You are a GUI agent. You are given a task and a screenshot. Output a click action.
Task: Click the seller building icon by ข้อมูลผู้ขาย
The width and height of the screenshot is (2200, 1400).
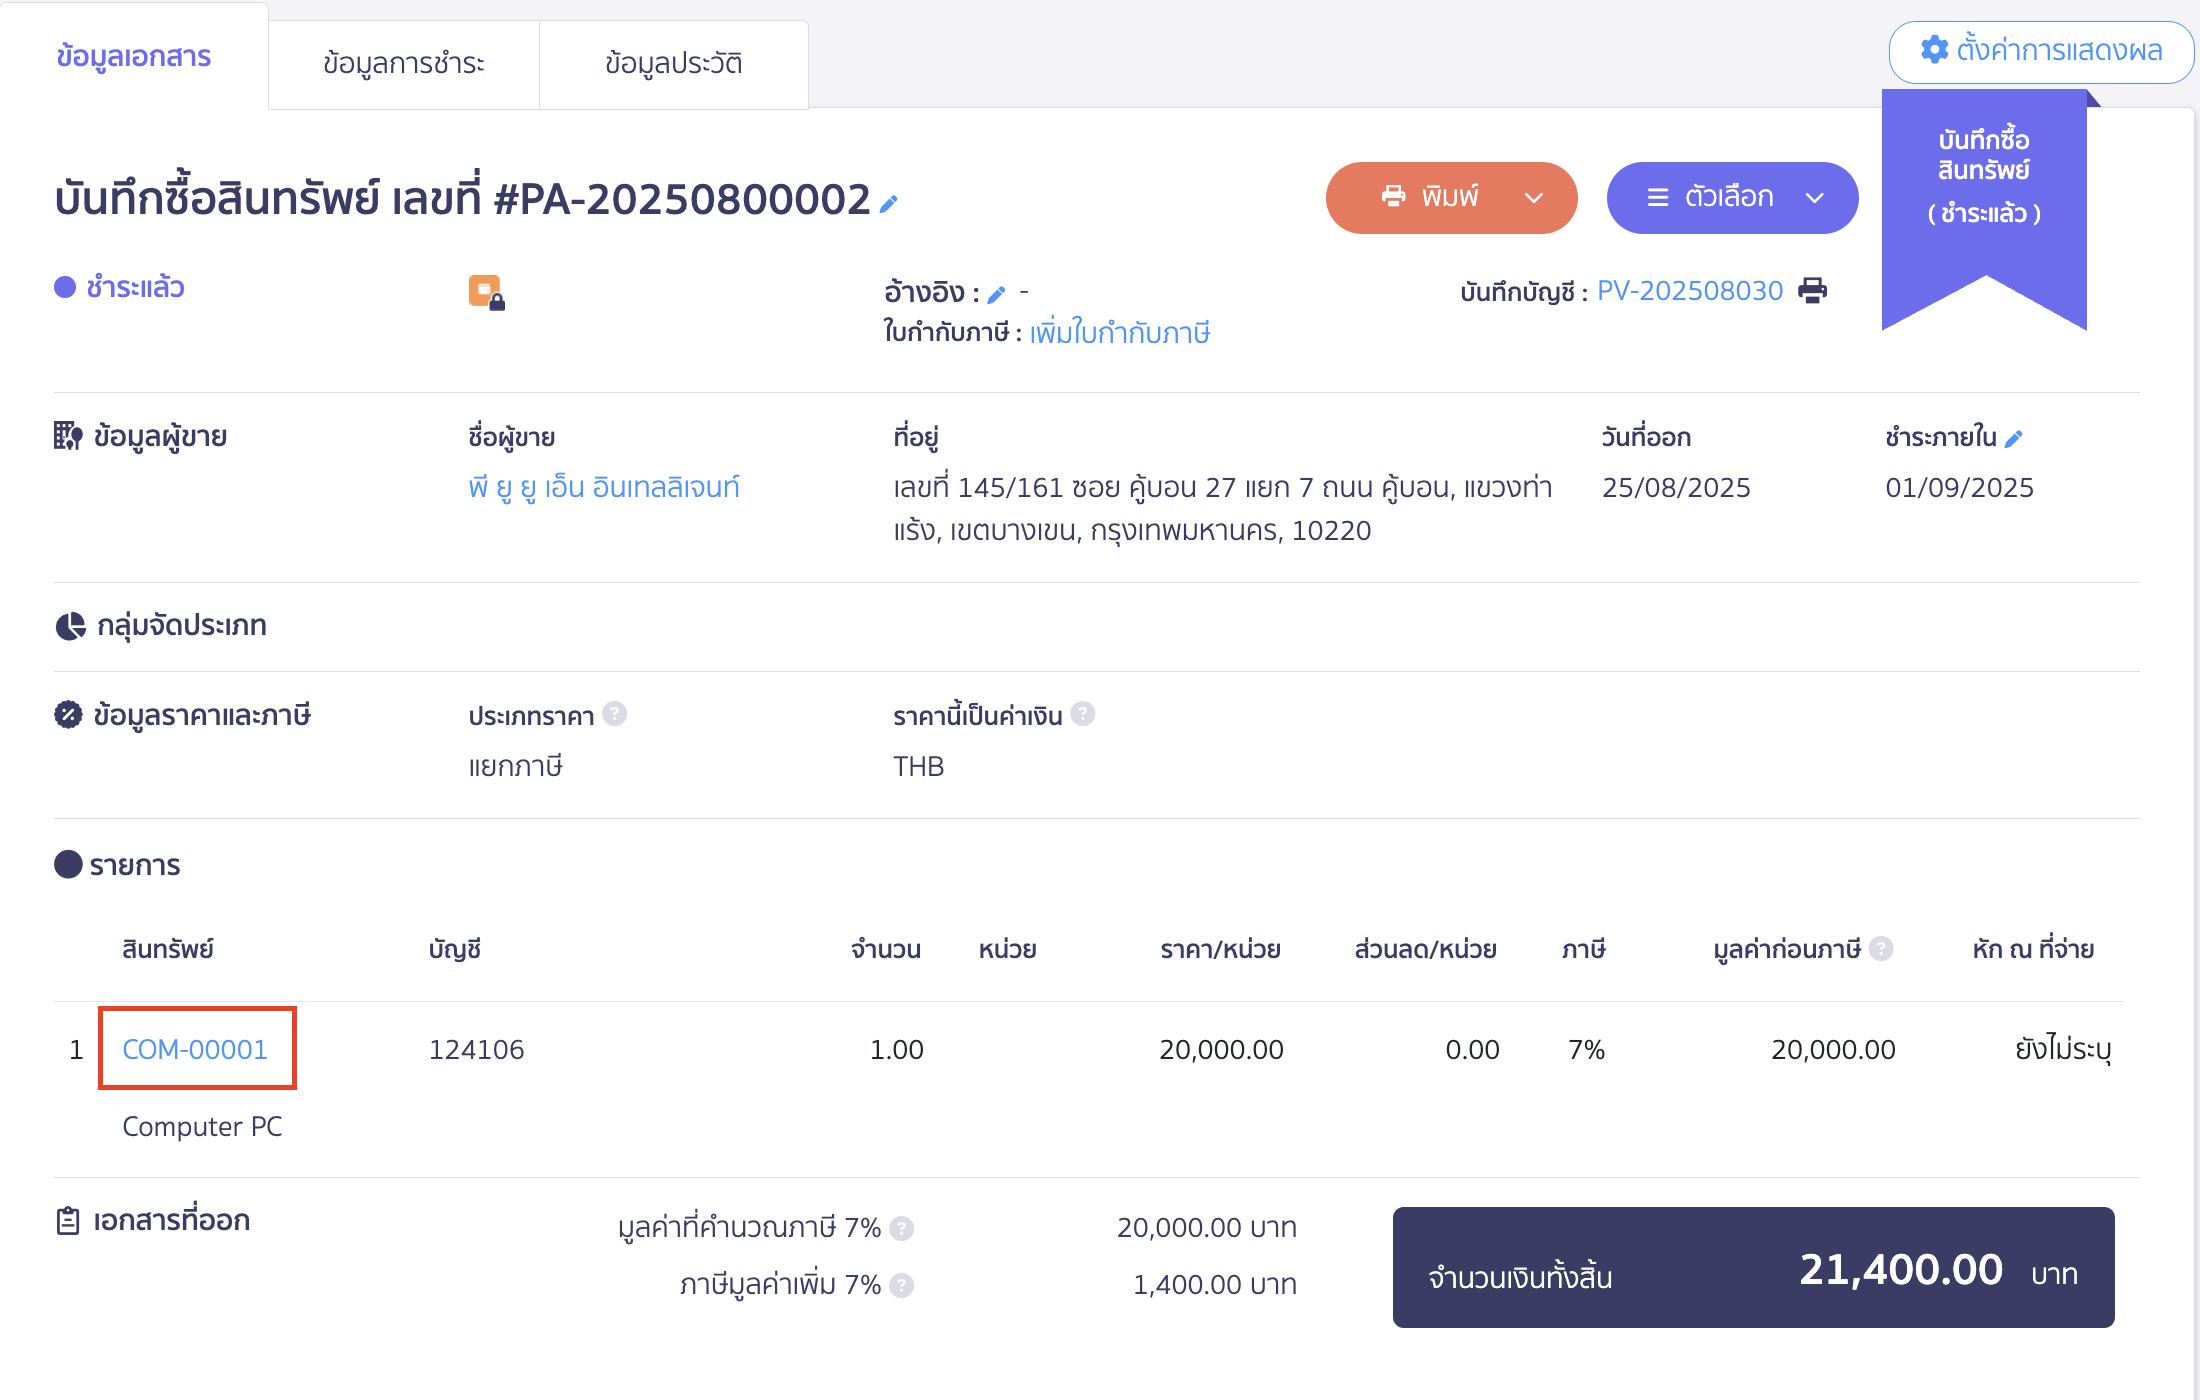click(x=68, y=436)
